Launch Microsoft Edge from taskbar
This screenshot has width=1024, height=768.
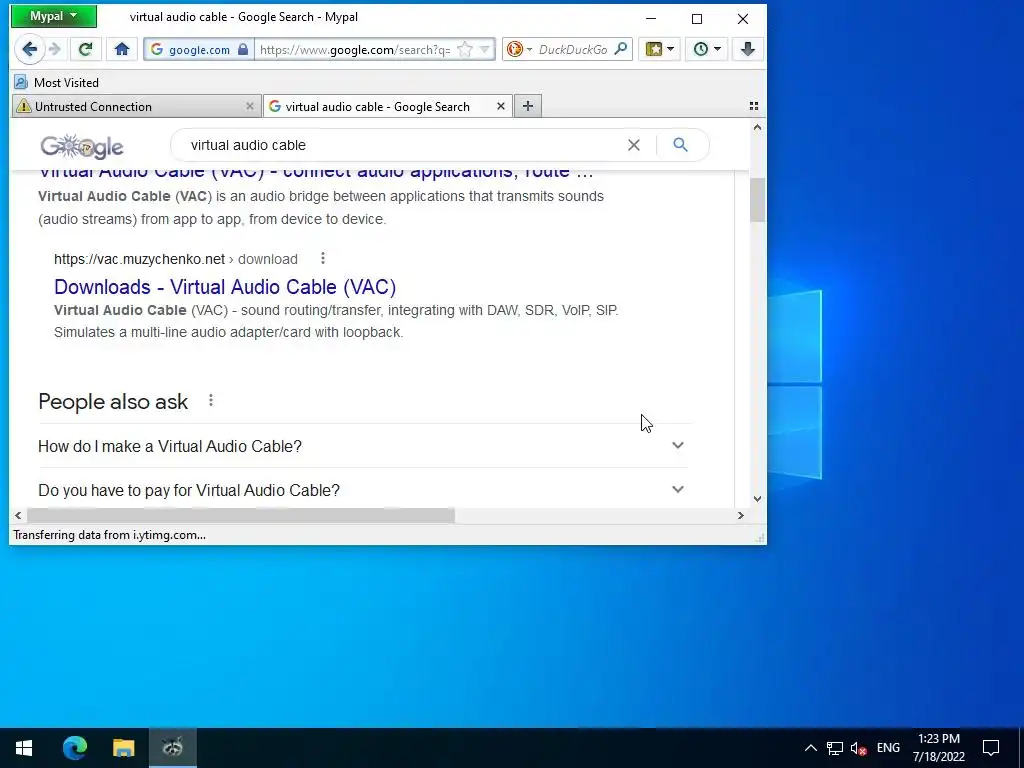(74, 747)
